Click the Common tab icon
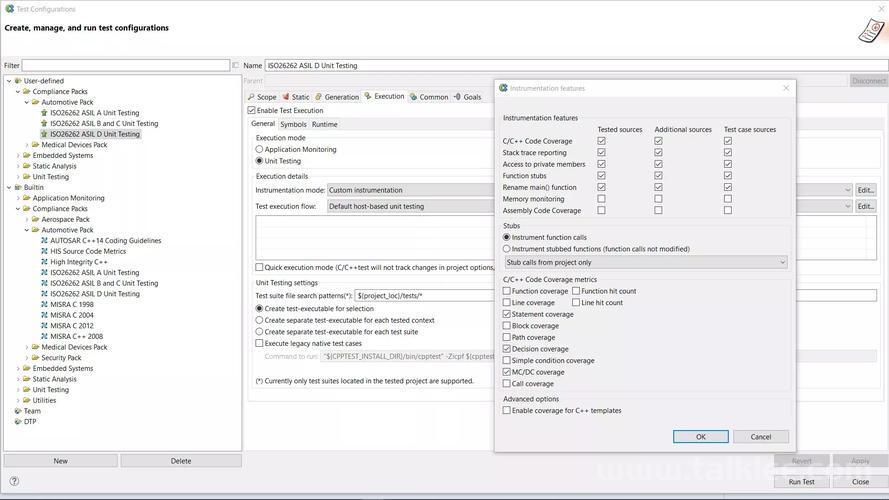The width and height of the screenshot is (889, 500). click(x=413, y=97)
